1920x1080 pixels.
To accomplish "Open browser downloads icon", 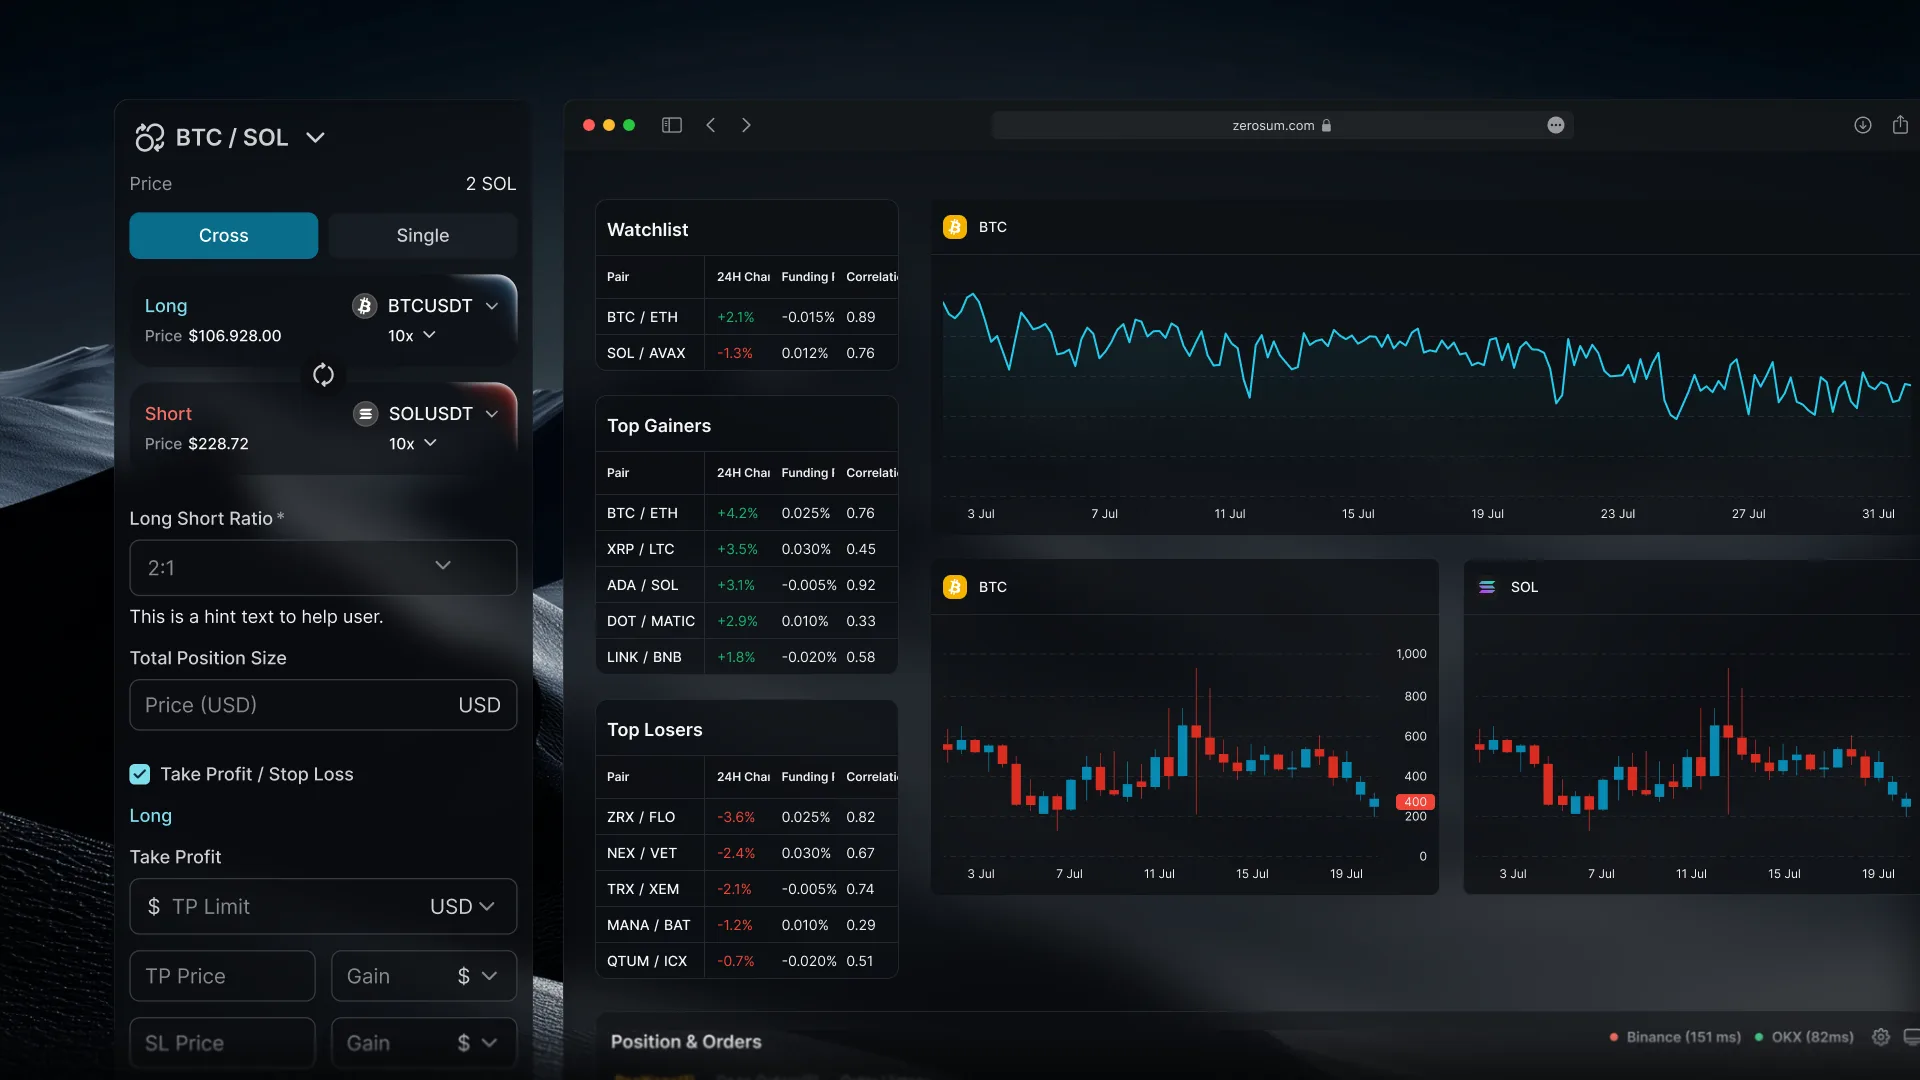I will [1863, 125].
